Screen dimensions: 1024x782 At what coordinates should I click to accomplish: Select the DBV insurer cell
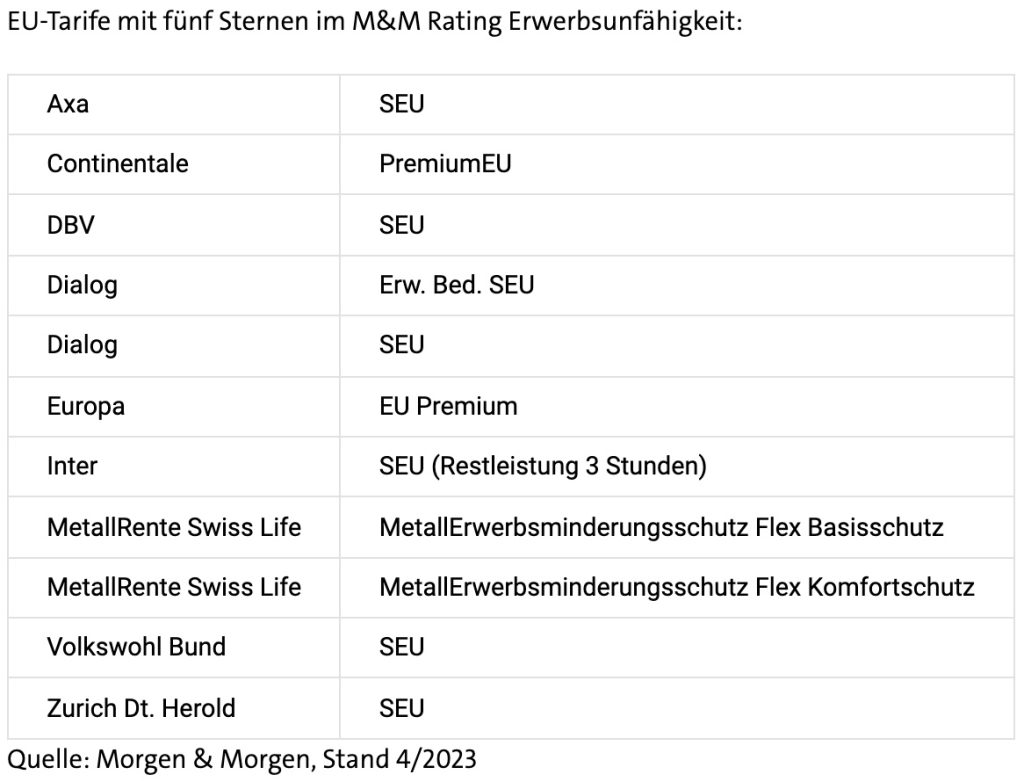tap(71, 225)
